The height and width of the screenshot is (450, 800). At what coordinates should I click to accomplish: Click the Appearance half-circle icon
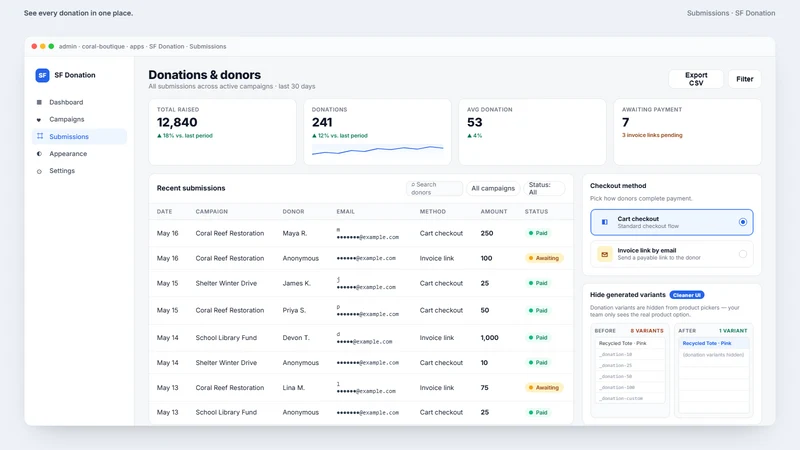pyautogui.click(x=39, y=154)
